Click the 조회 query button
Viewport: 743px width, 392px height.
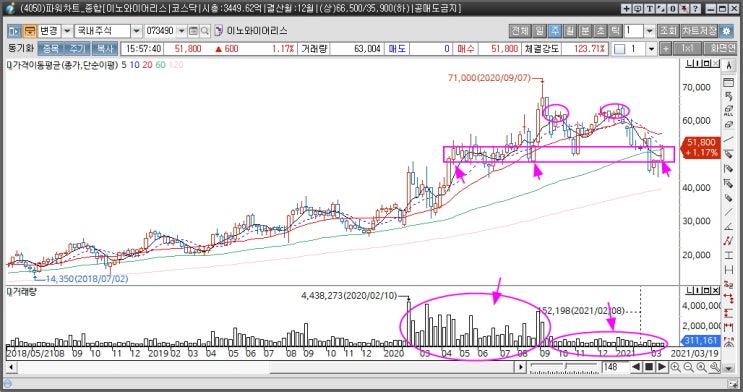tap(668, 31)
